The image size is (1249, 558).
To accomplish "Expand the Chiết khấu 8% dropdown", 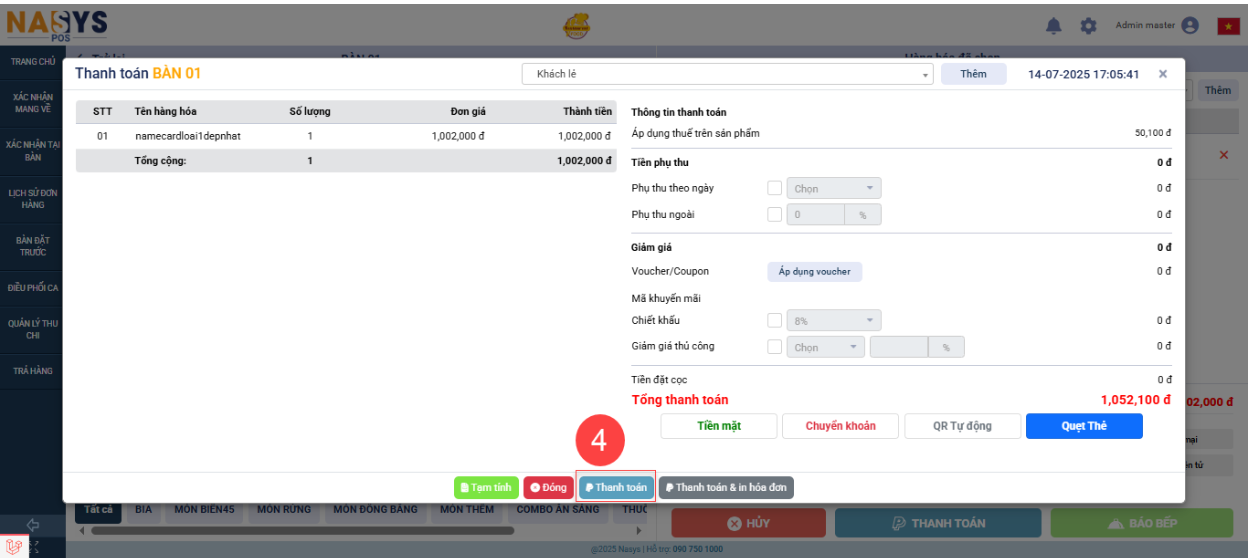I will [834, 321].
